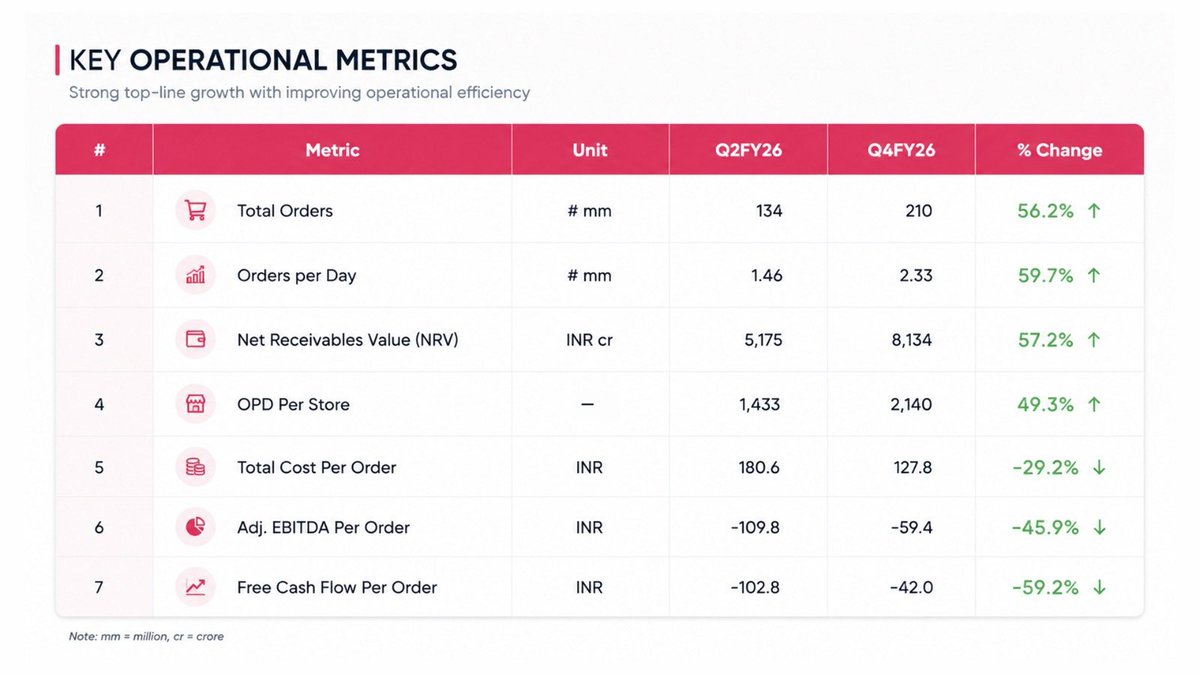
Task: Select the Q2FY26 column header
Action: [748, 150]
